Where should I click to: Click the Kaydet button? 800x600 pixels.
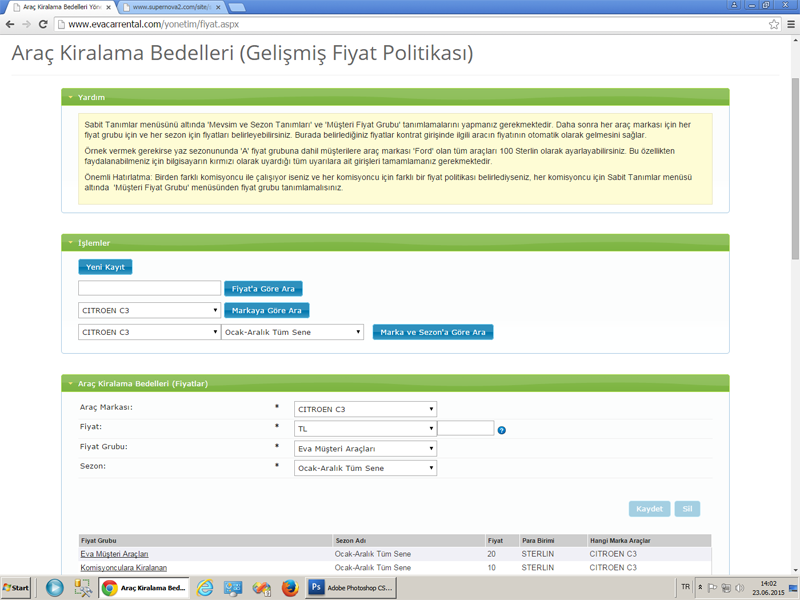coord(649,509)
